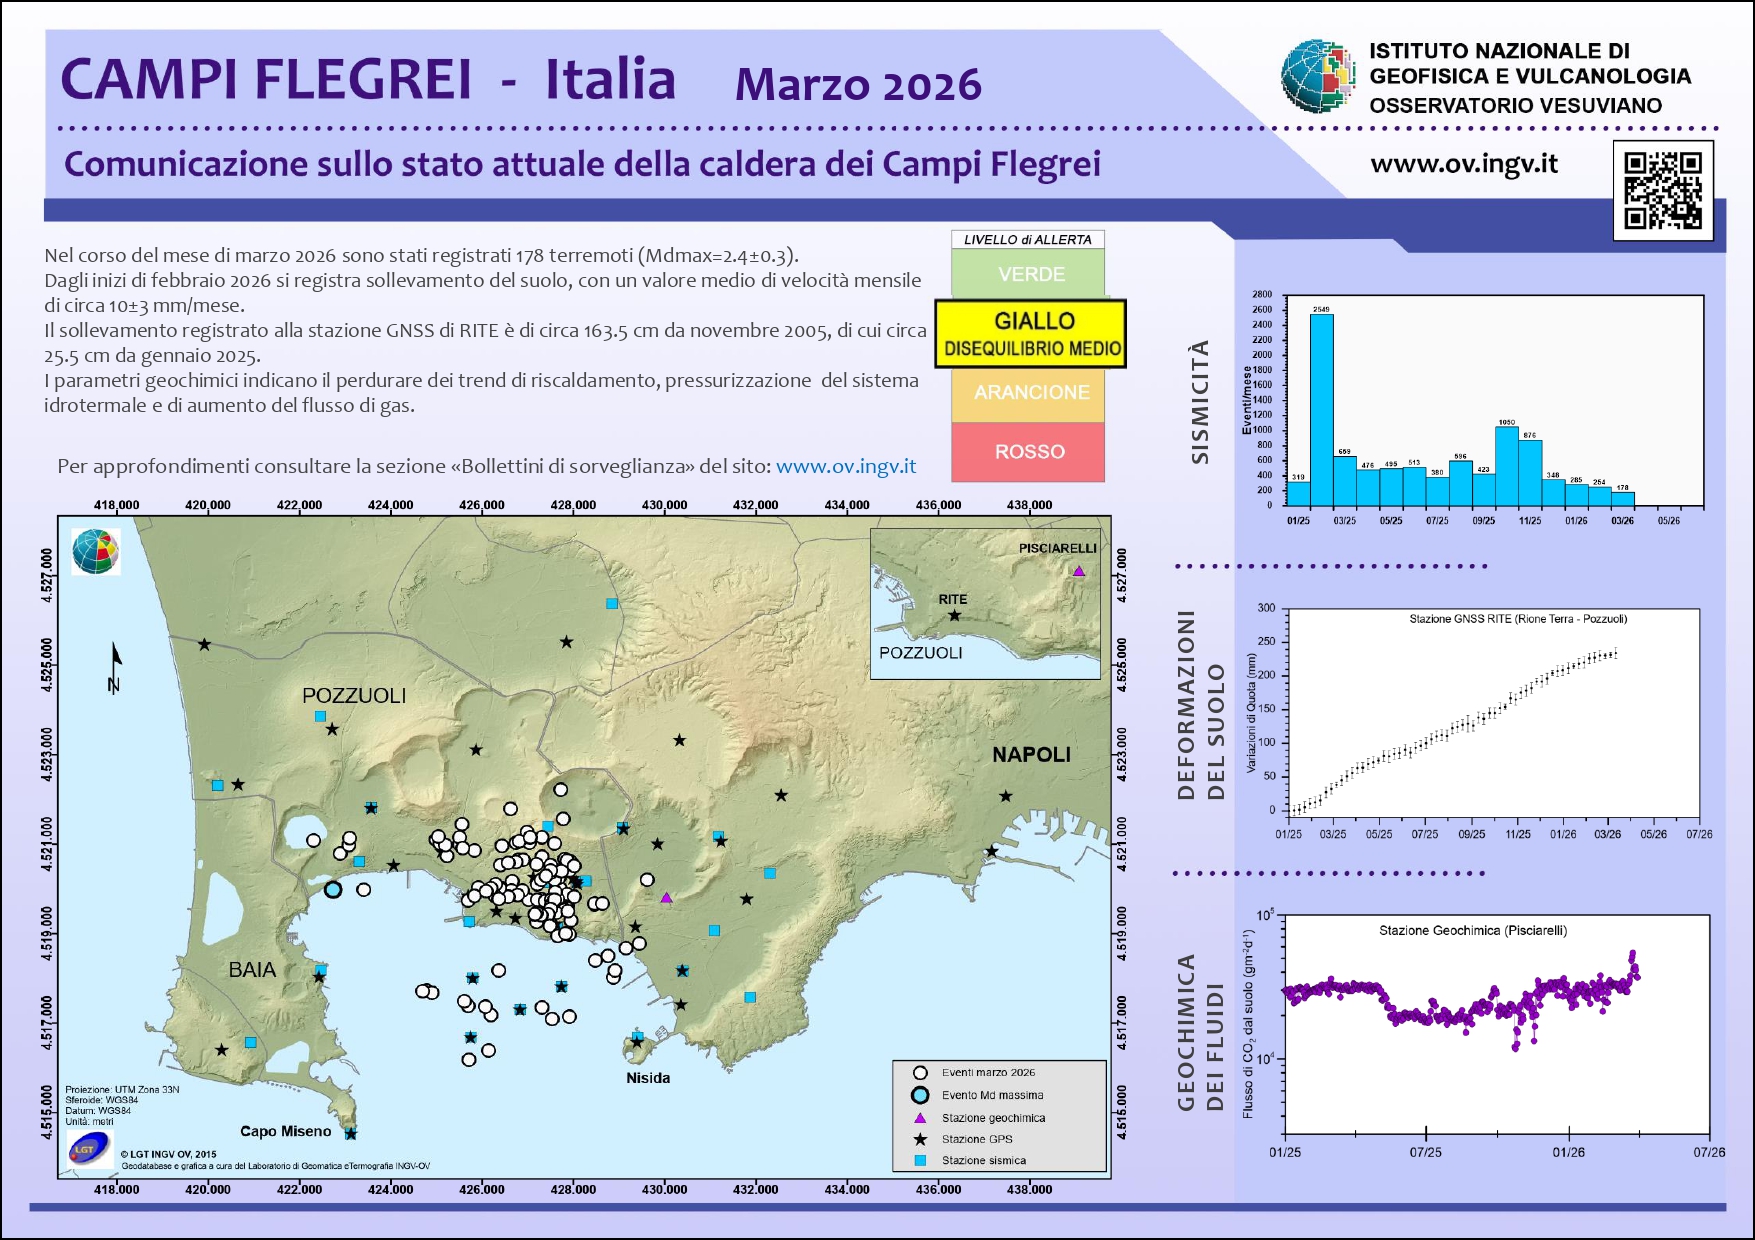Toggle the ROSSO alert level box
This screenshot has height=1240, width=1755.
click(x=1030, y=452)
